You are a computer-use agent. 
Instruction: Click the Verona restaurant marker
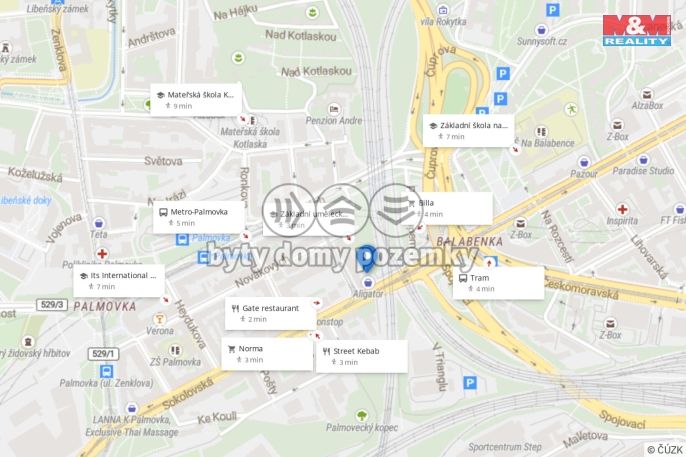[160, 319]
